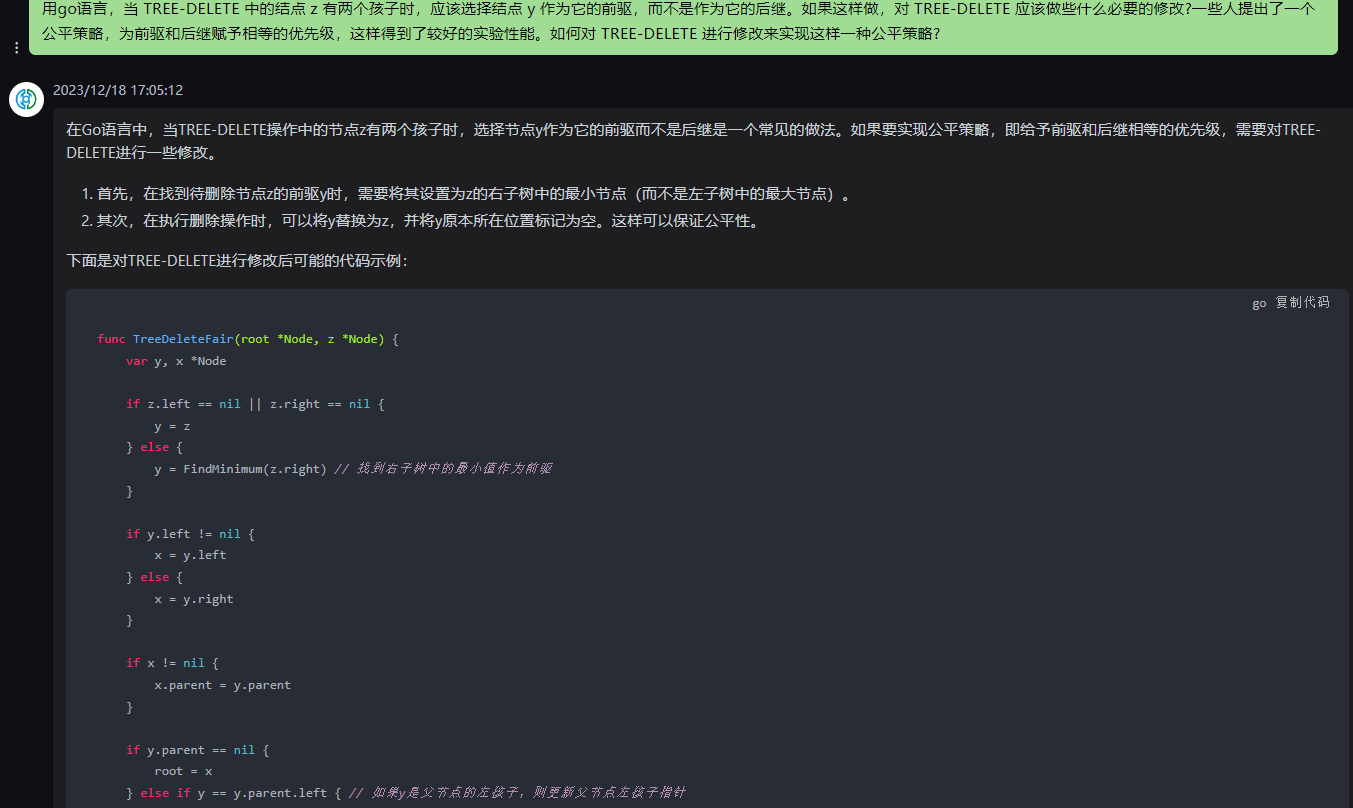Image resolution: width=1353 pixels, height=808 pixels.
Task: Click the code line 'x = y.right'
Action: click(x=194, y=599)
